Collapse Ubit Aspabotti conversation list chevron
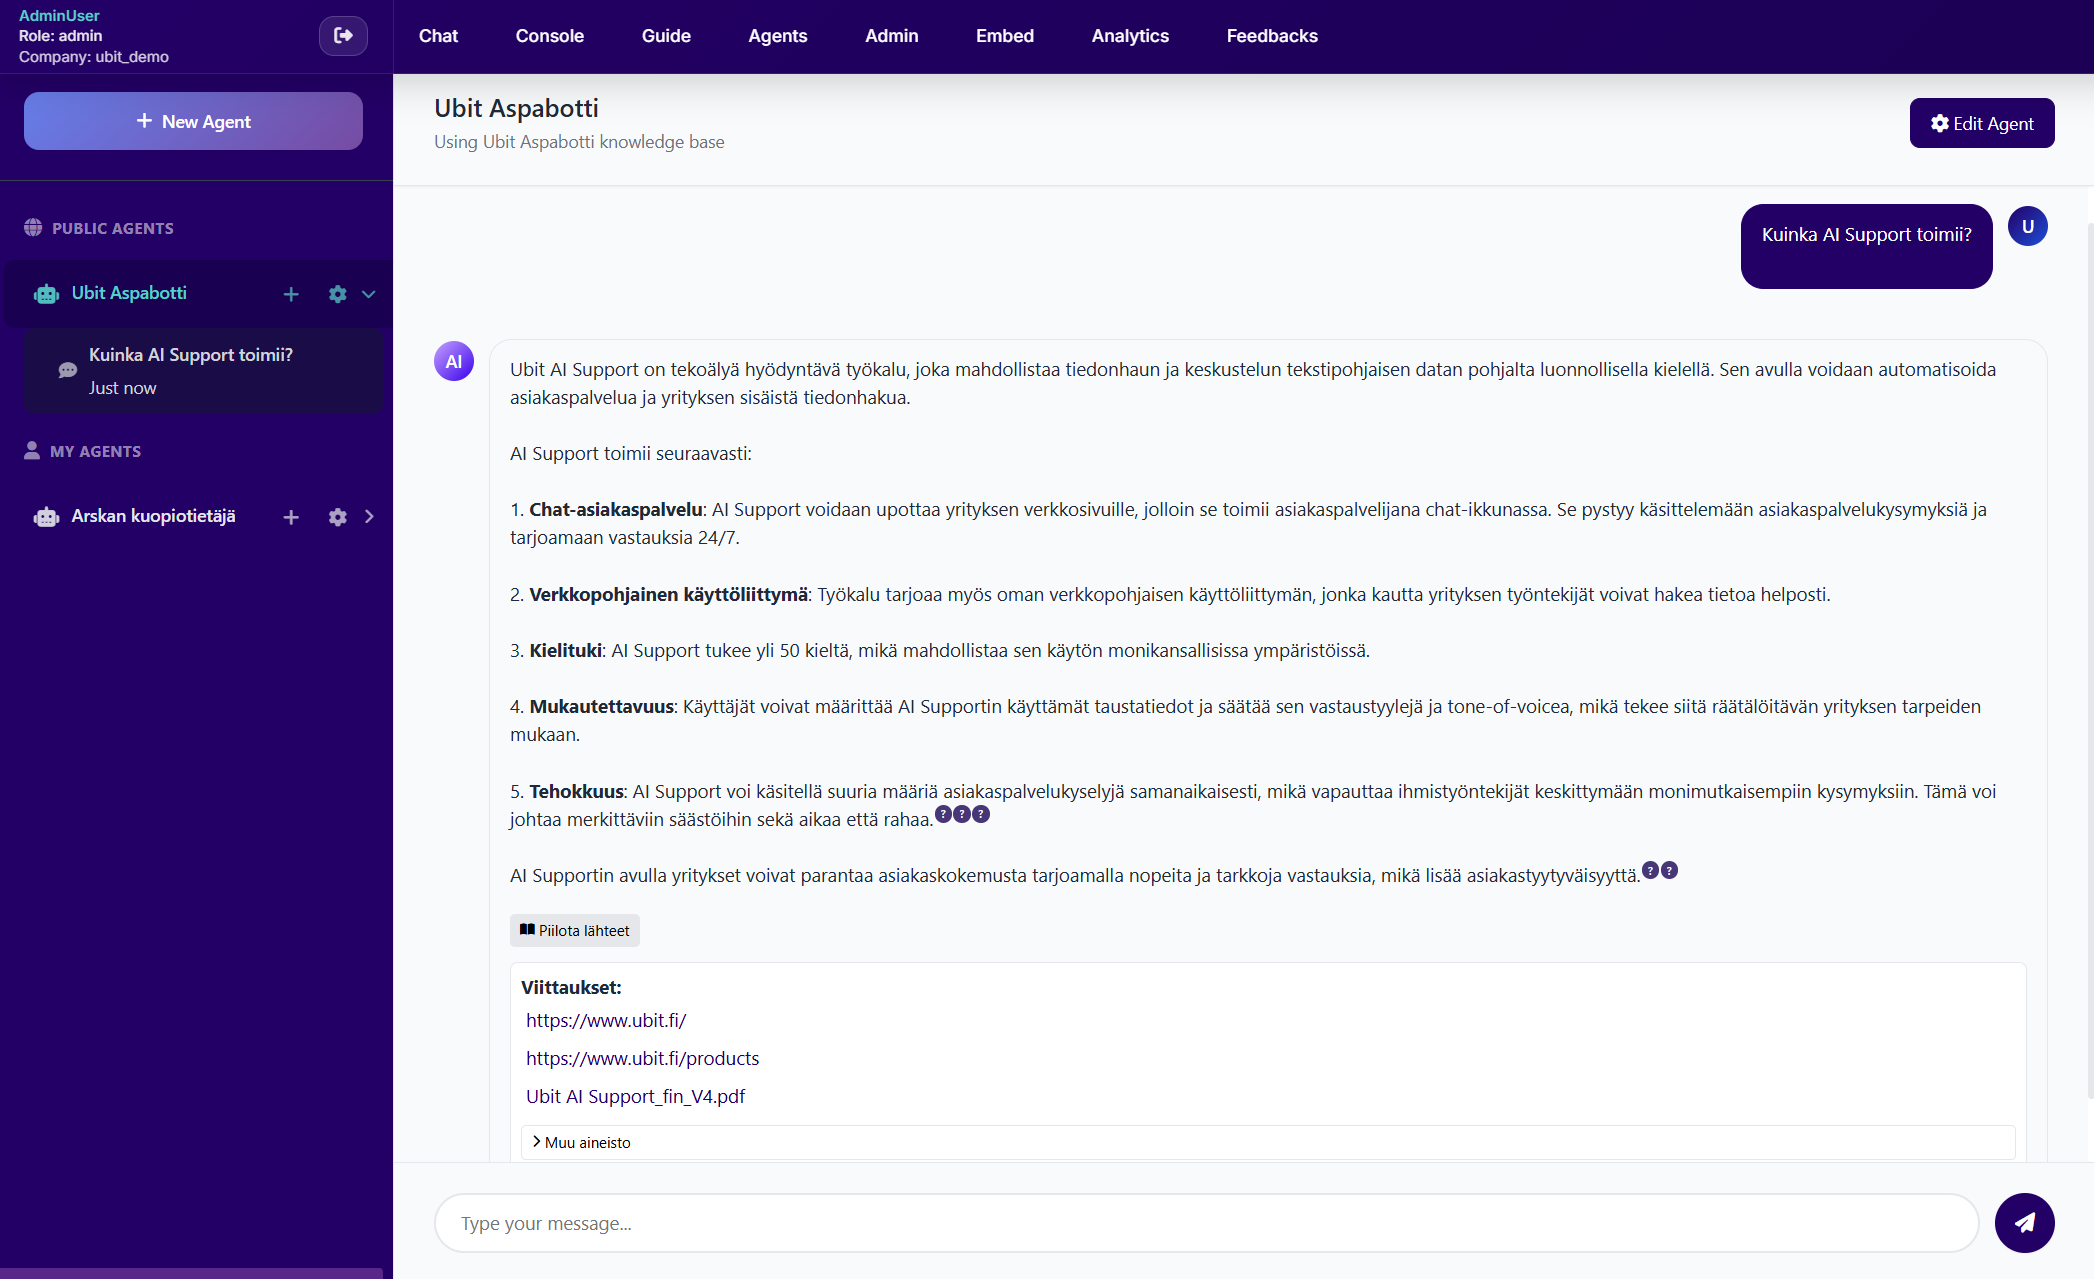This screenshot has height=1279, width=2094. pyautogui.click(x=369, y=294)
